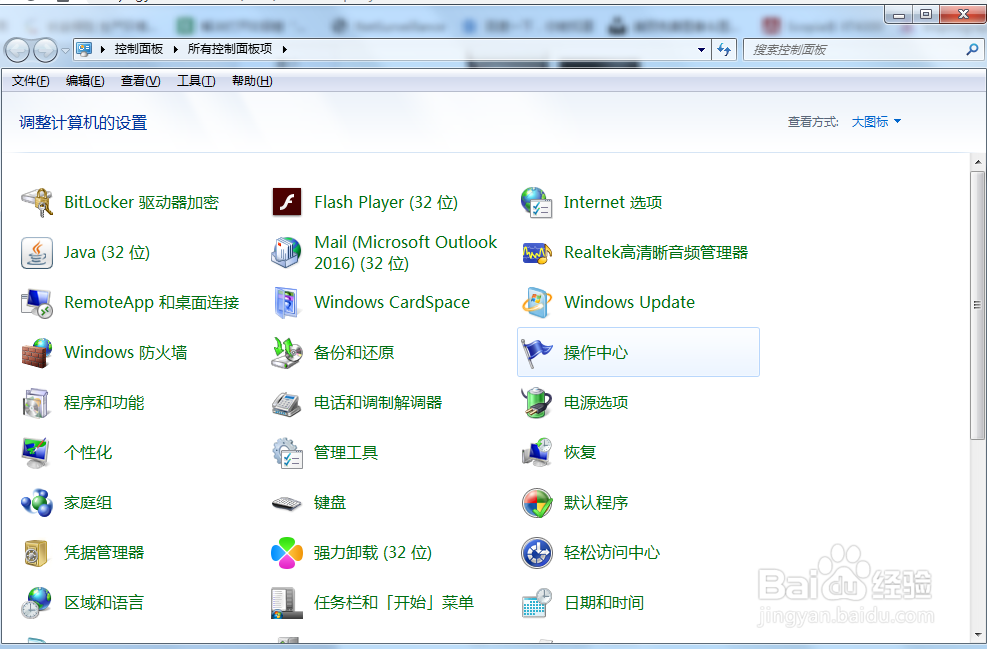Open 电源选项 battery icon

(536, 403)
